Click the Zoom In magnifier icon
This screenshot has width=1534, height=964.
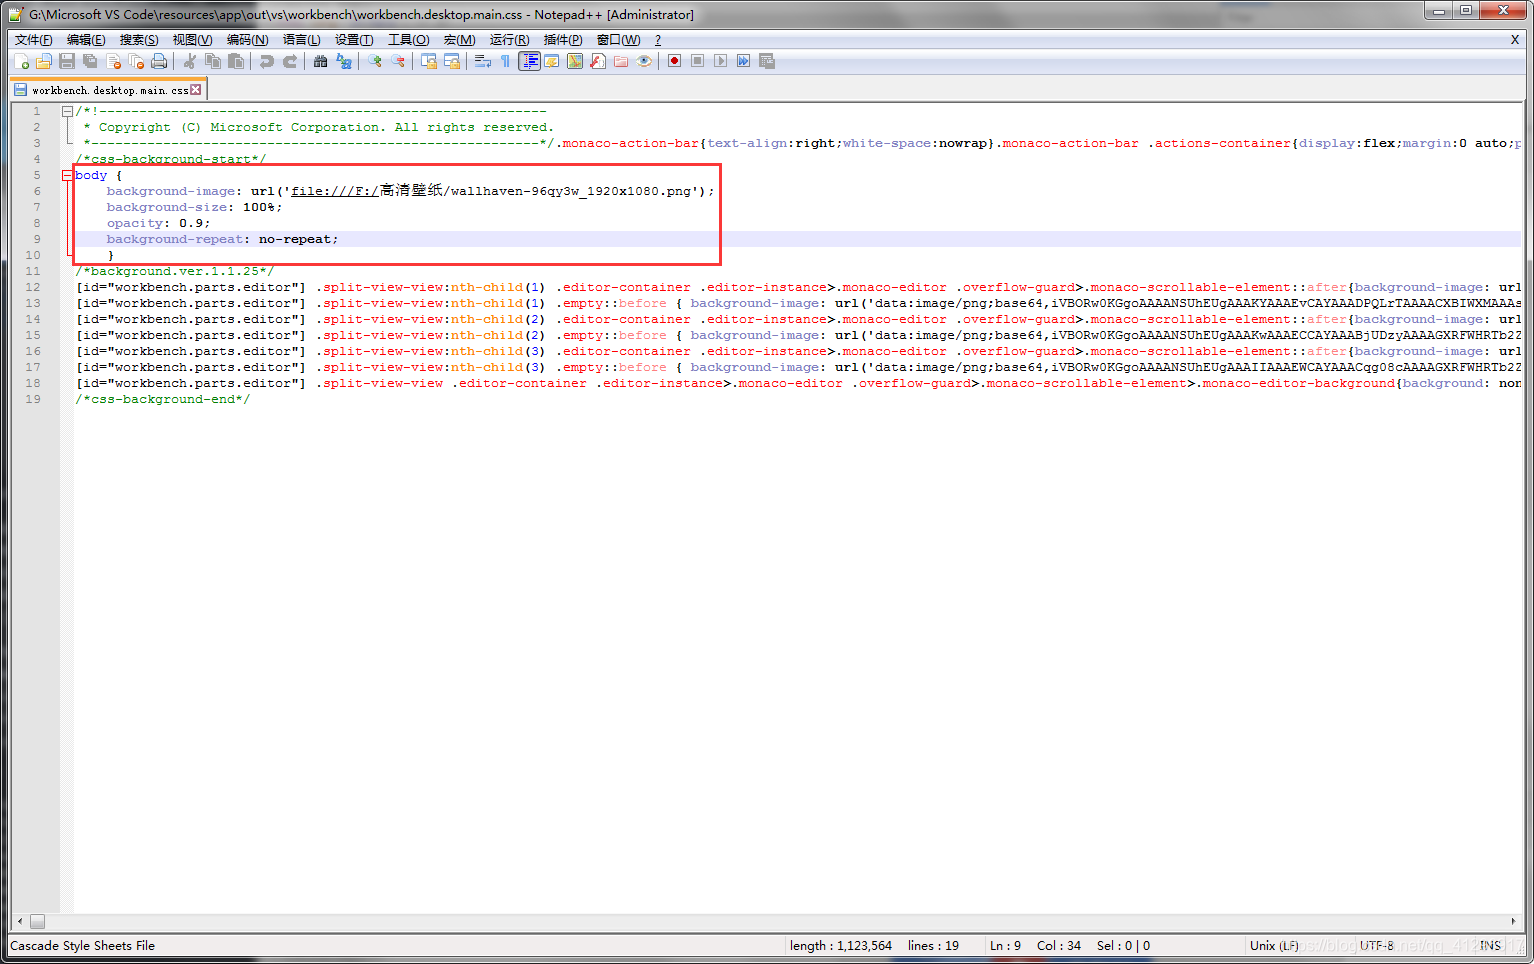pos(374,61)
